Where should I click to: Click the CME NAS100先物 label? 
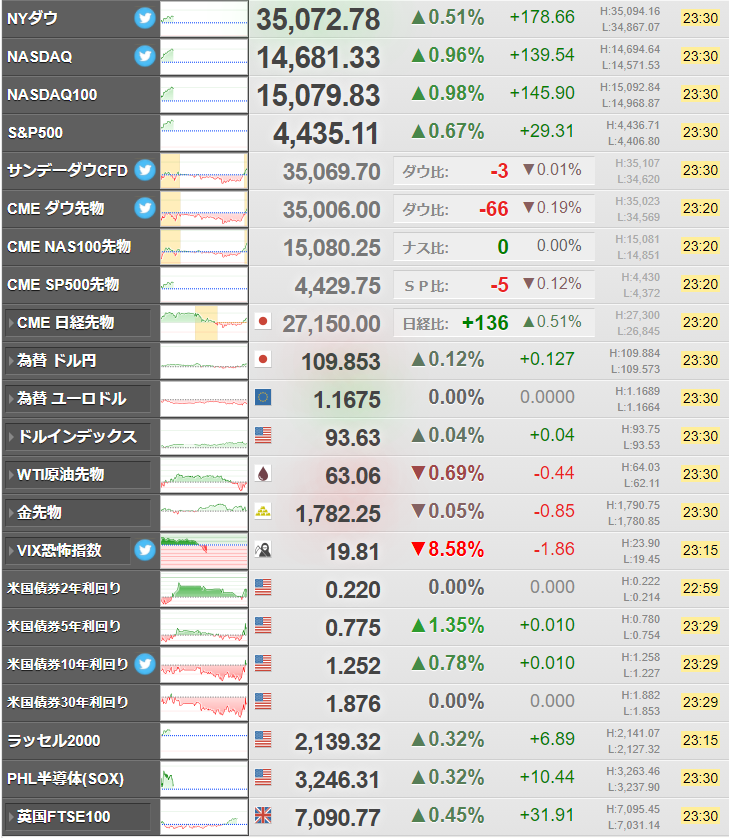pos(69,246)
